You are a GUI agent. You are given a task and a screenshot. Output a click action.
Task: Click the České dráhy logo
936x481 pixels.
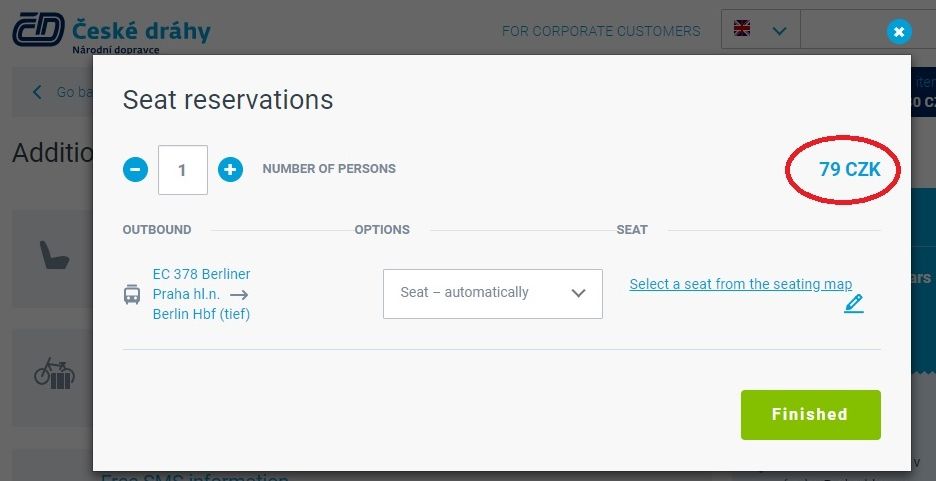pos(112,32)
